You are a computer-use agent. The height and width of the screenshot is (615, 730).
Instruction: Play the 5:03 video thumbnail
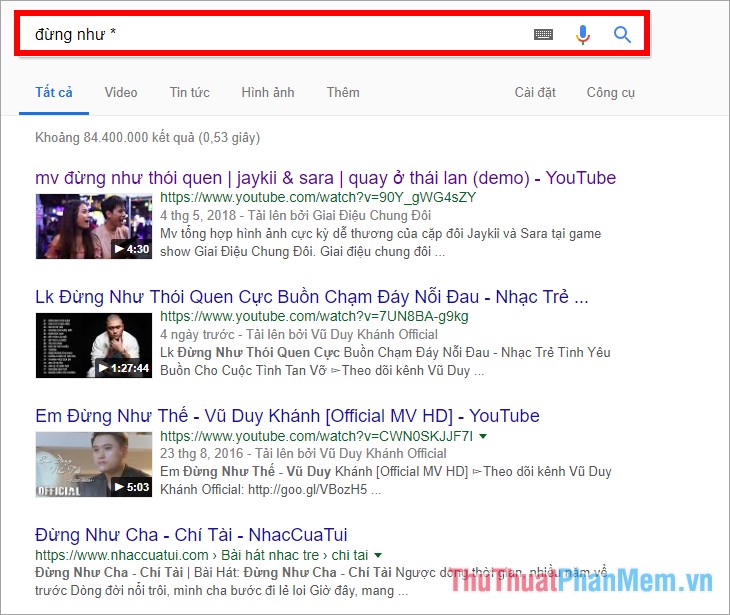94,464
